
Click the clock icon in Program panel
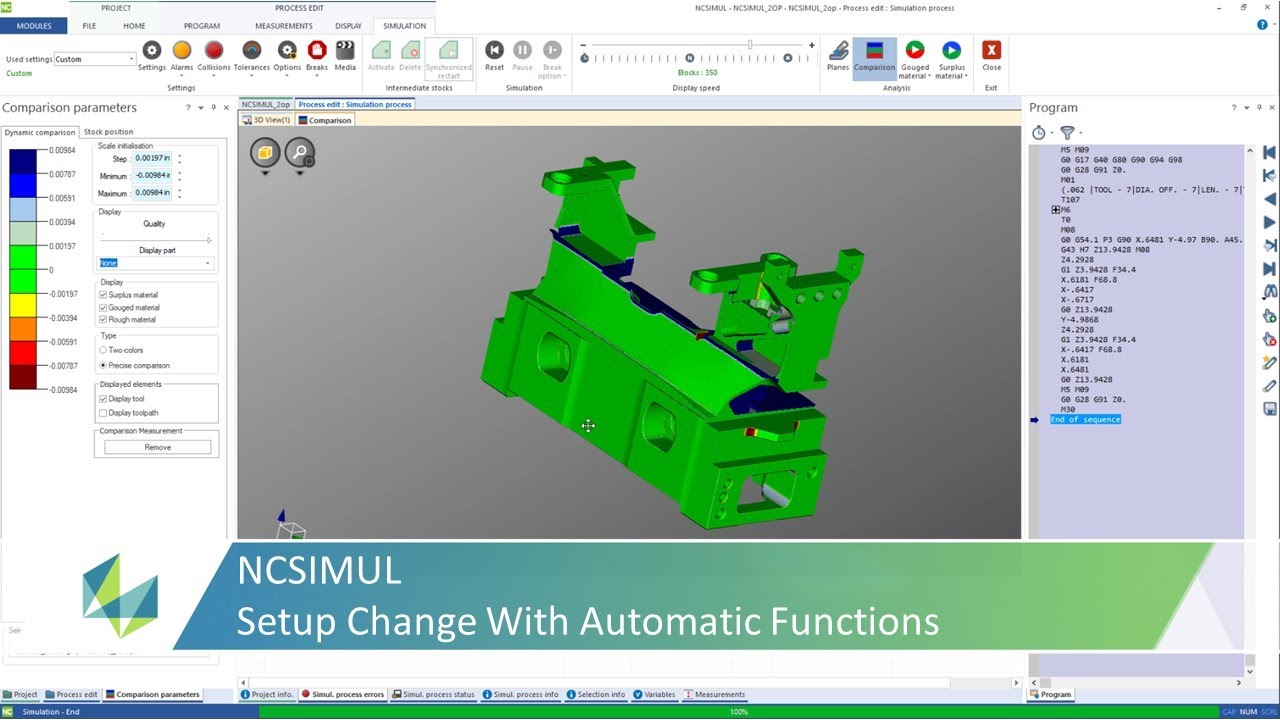tap(1039, 132)
